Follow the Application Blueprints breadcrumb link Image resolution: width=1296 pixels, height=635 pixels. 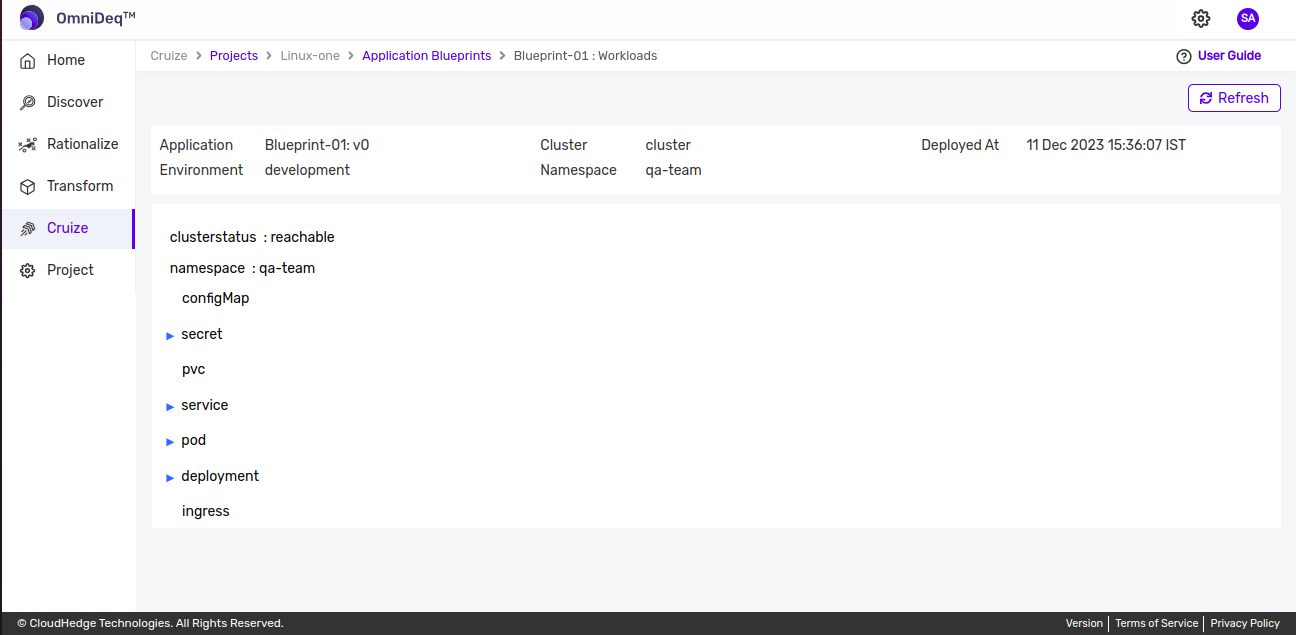point(427,56)
